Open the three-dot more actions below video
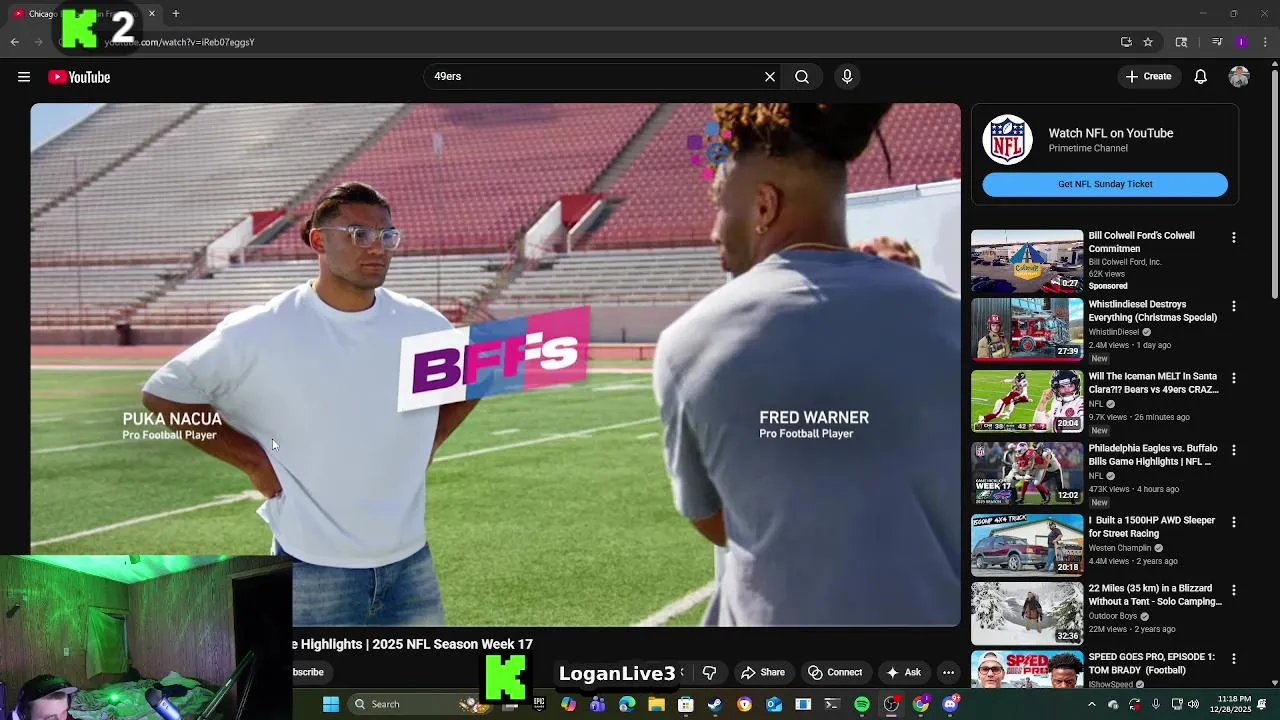This screenshot has width=1280, height=720. (x=948, y=673)
